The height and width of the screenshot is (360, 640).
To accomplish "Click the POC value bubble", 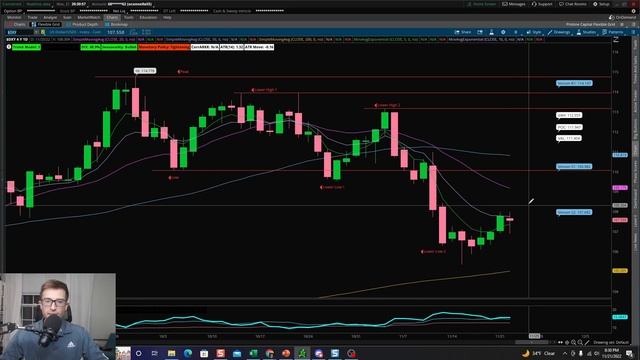I will point(569,127).
